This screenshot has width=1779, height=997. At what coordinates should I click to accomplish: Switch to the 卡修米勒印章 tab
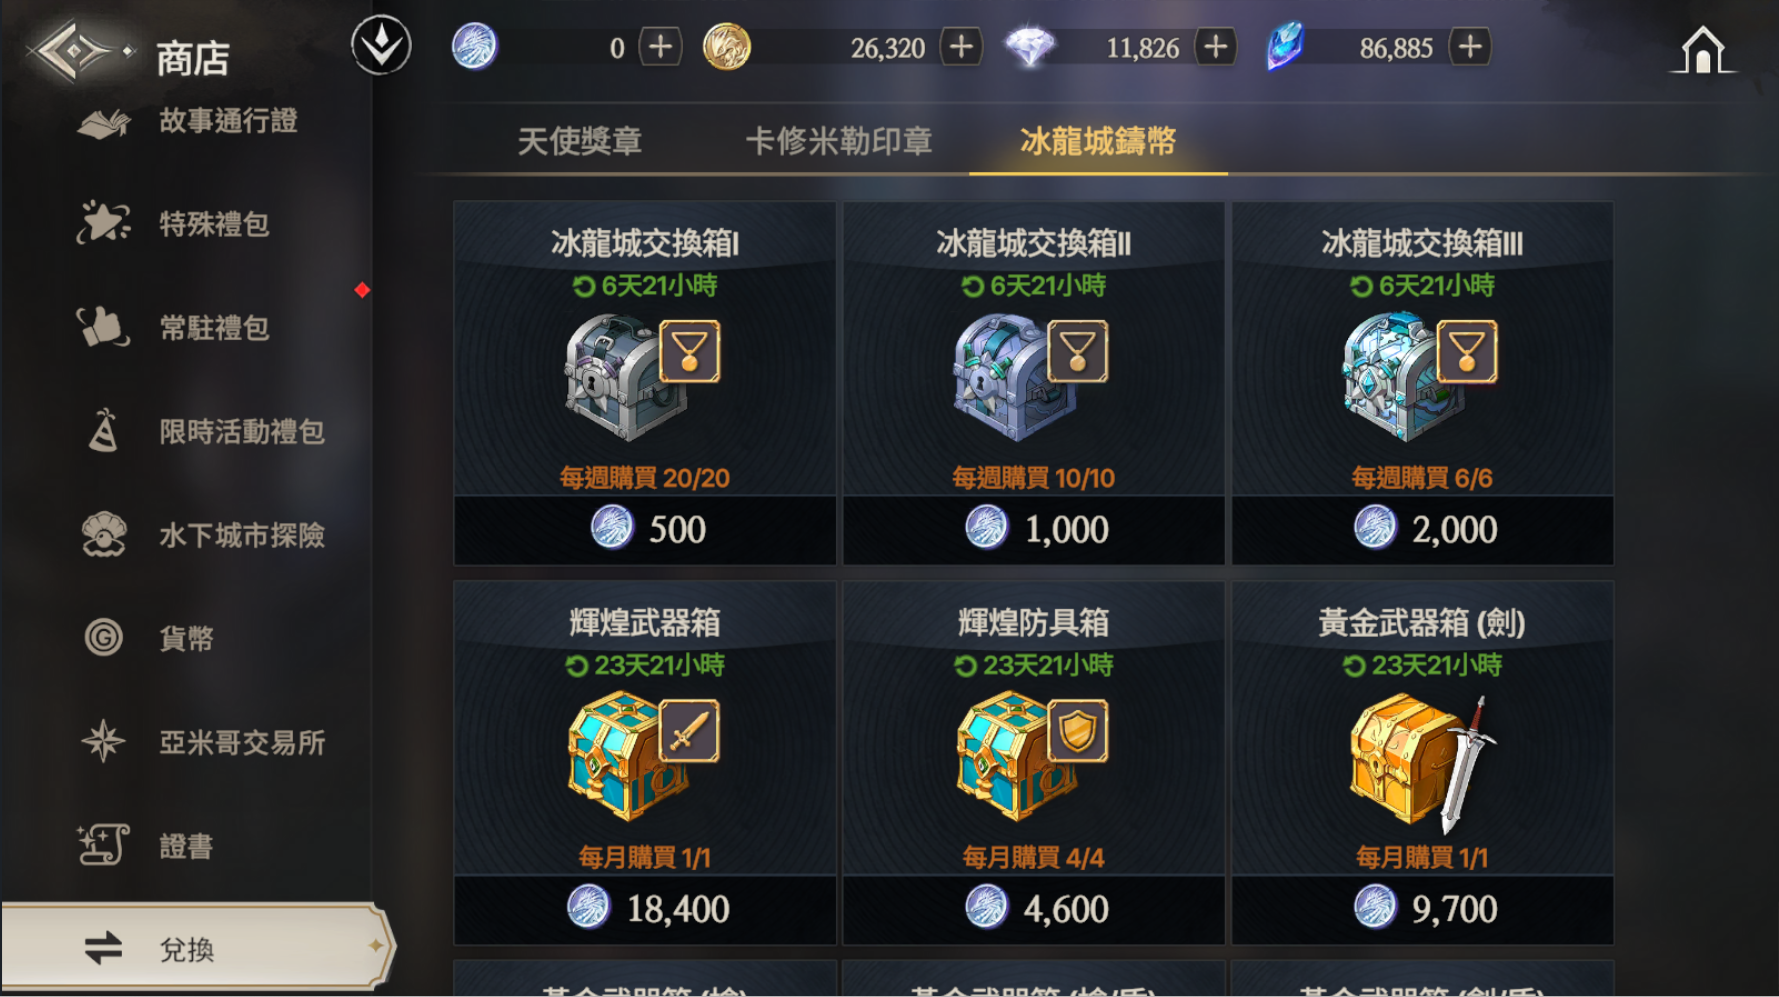[839, 141]
